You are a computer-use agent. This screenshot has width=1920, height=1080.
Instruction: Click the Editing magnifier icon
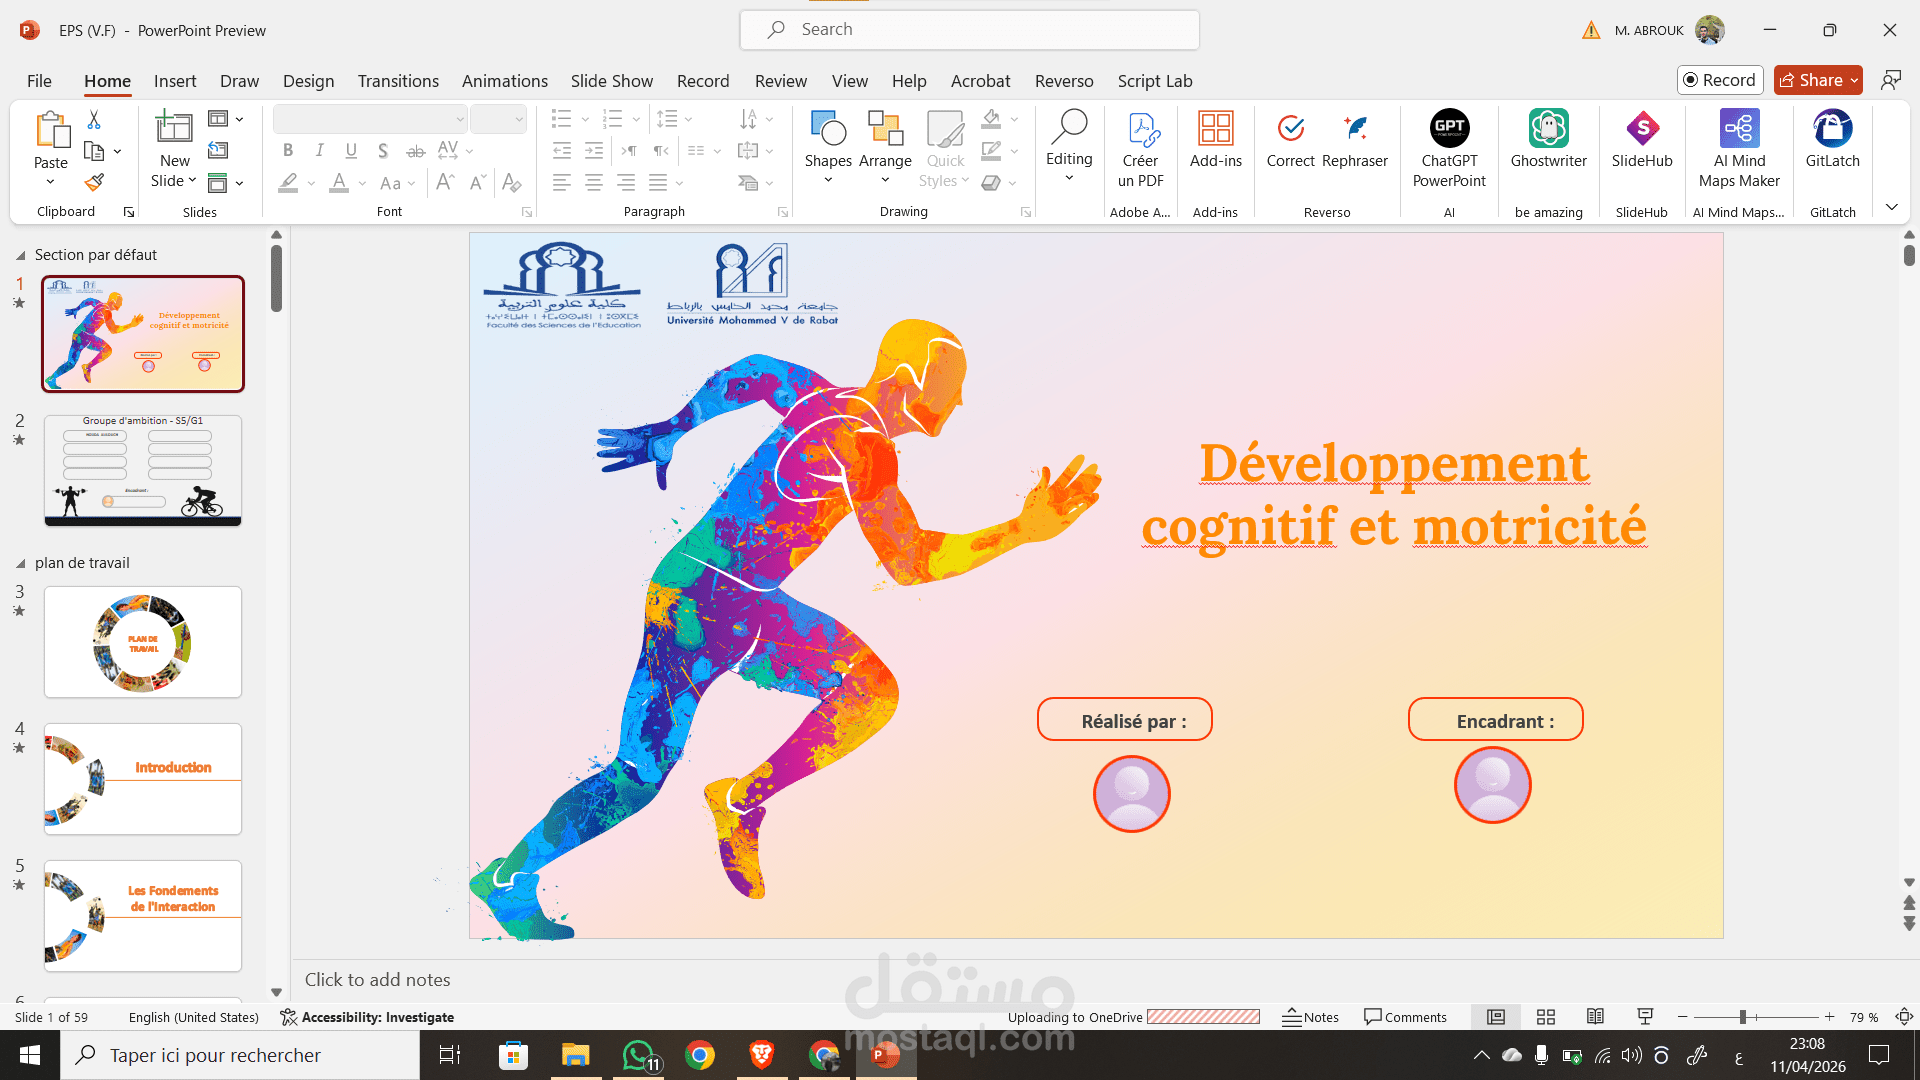tap(1069, 126)
